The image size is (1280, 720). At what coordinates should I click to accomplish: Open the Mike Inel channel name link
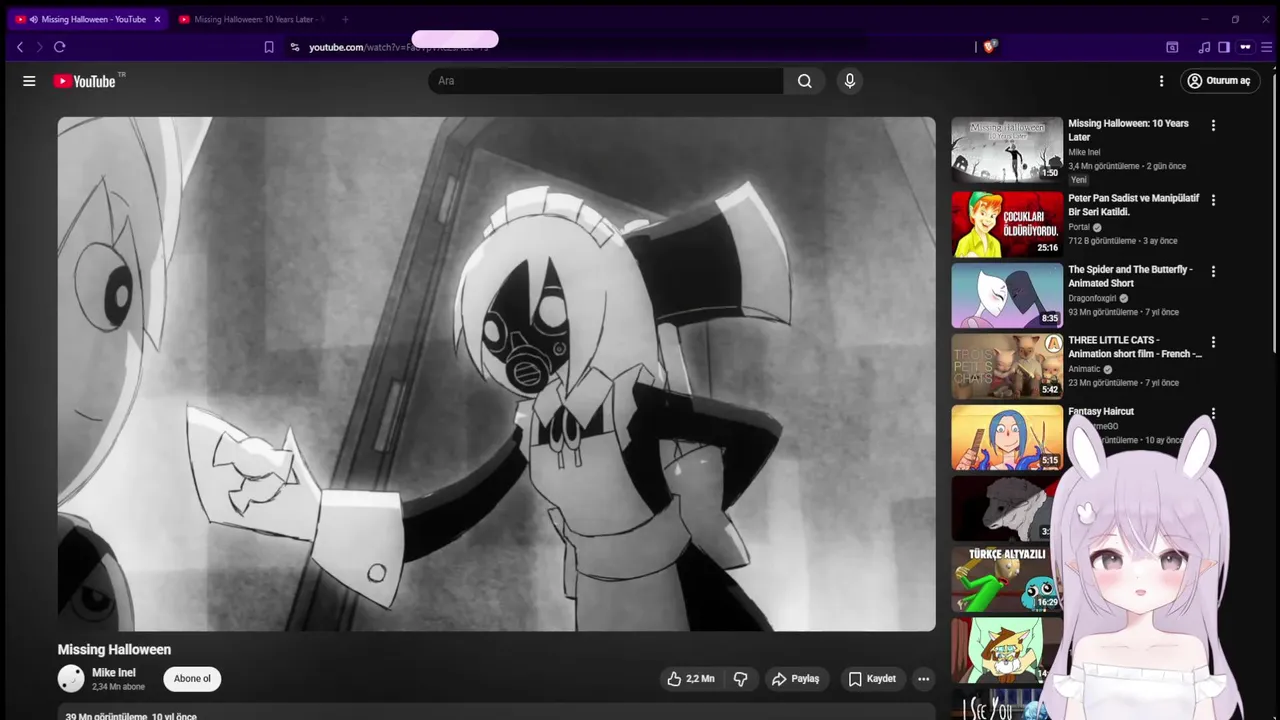pos(114,673)
